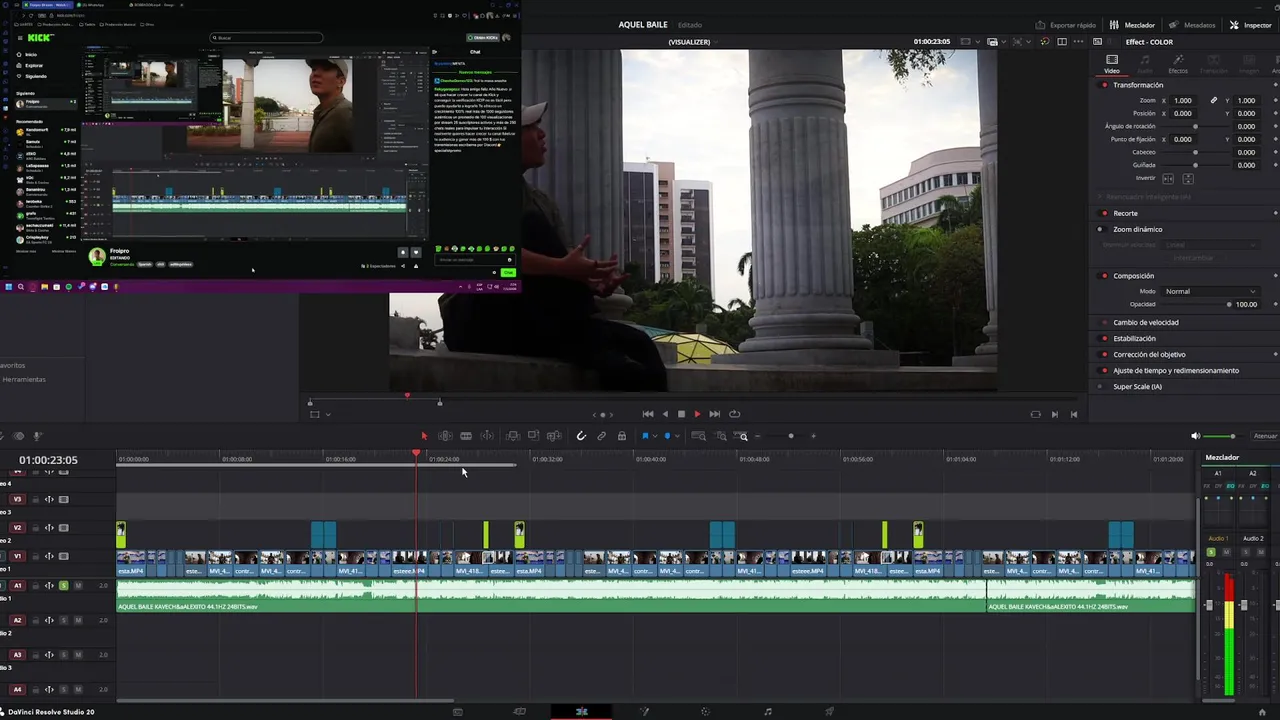This screenshot has width=1280, height=720.
Task: Add a blue flag to the clip
Action: (645, 436)
